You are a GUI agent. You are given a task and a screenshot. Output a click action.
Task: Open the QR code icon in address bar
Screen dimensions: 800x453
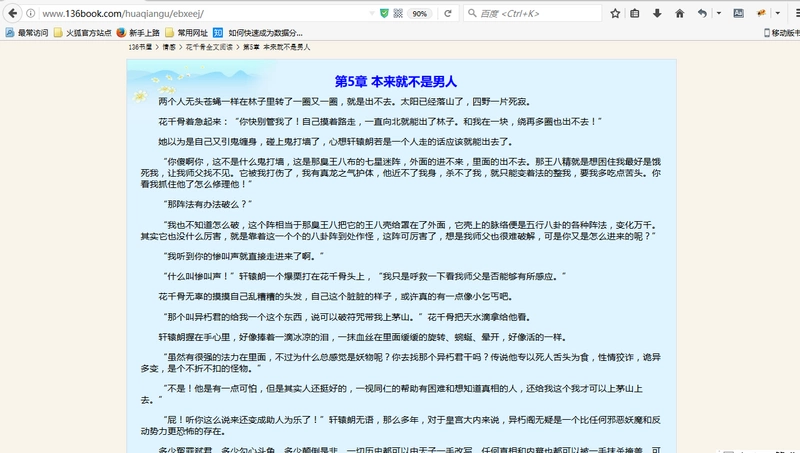pyautogui.click(x=398, y=13)
